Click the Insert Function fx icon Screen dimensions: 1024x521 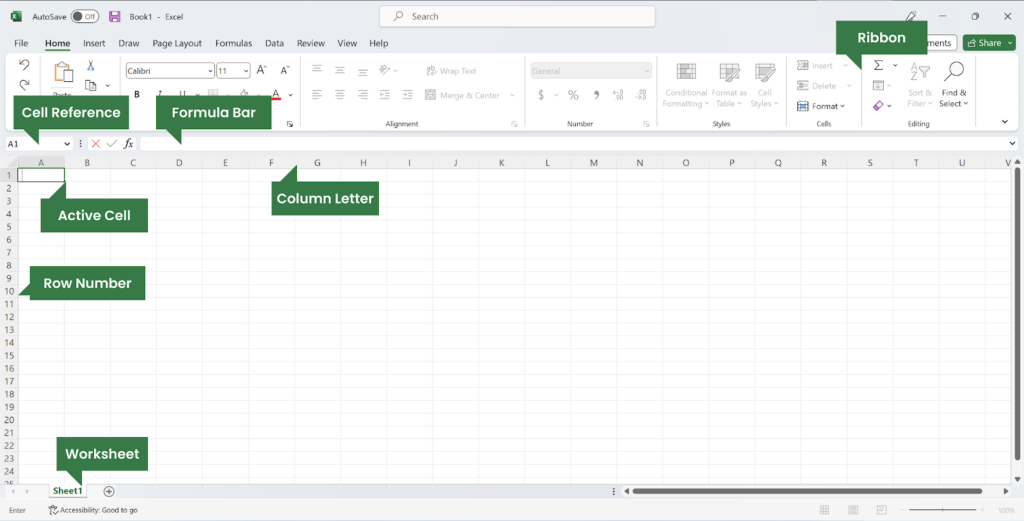[128, 144]
